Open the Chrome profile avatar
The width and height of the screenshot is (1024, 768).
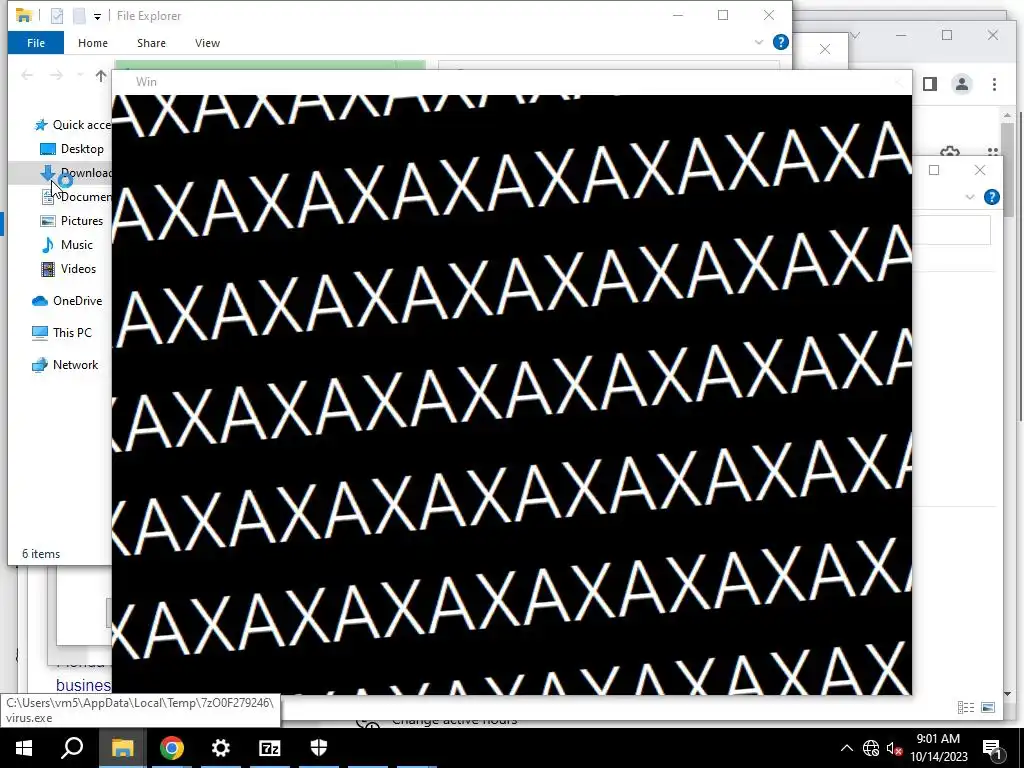pyautogui.click(x=961, y=84)
